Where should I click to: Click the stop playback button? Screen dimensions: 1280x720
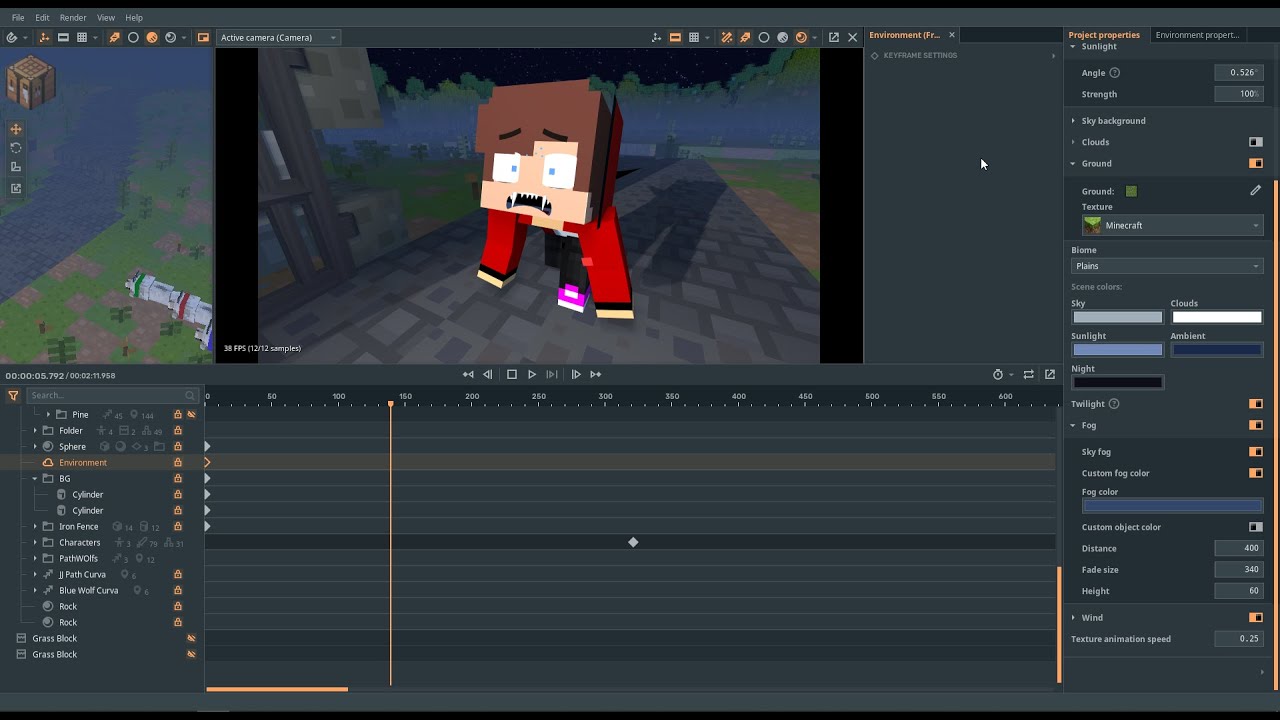(x=512, y=374)
